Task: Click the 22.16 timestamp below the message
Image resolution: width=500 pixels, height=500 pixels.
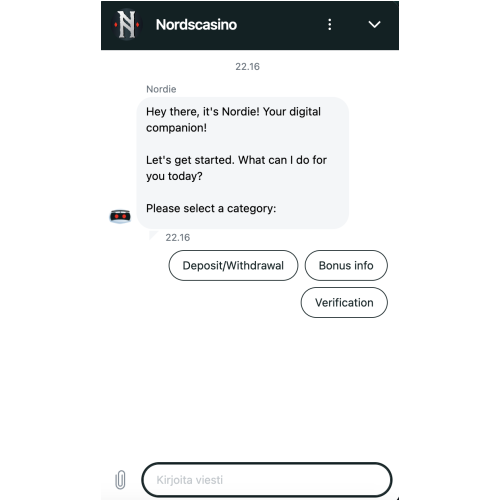Action: pos(178,237)
